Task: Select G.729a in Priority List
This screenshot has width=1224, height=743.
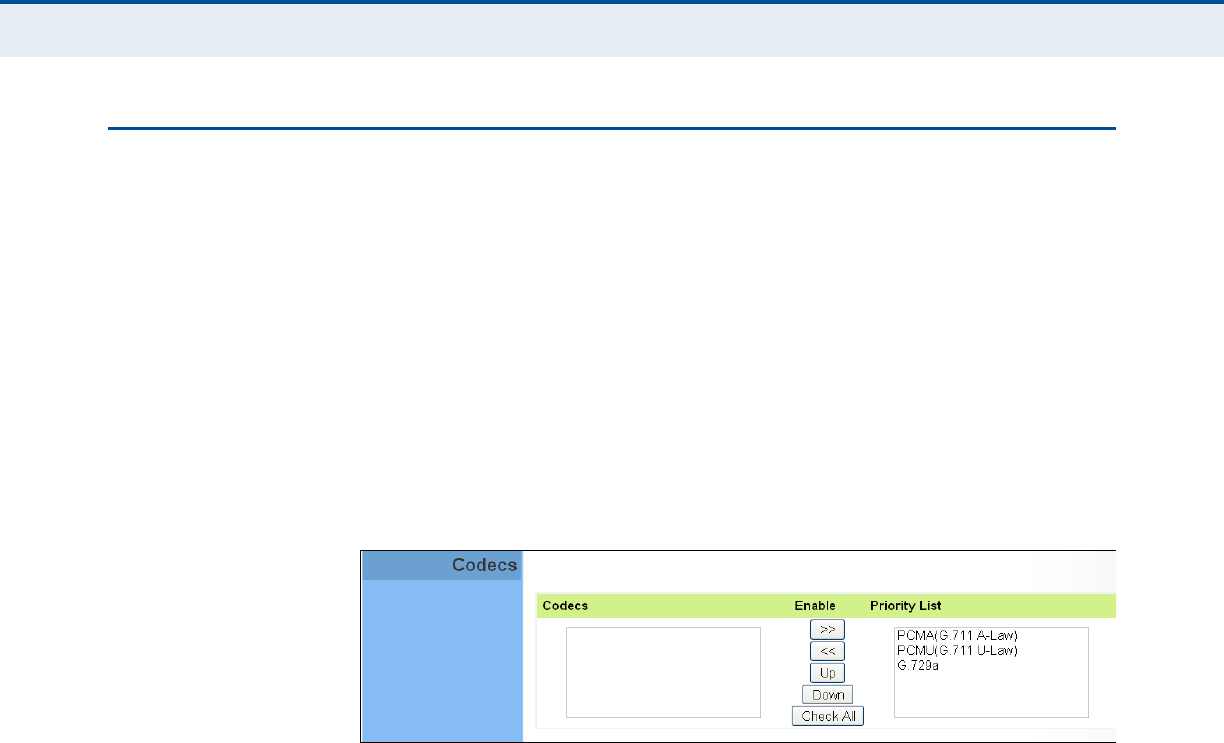Action: pyautogui.click(x=918, y=665)
